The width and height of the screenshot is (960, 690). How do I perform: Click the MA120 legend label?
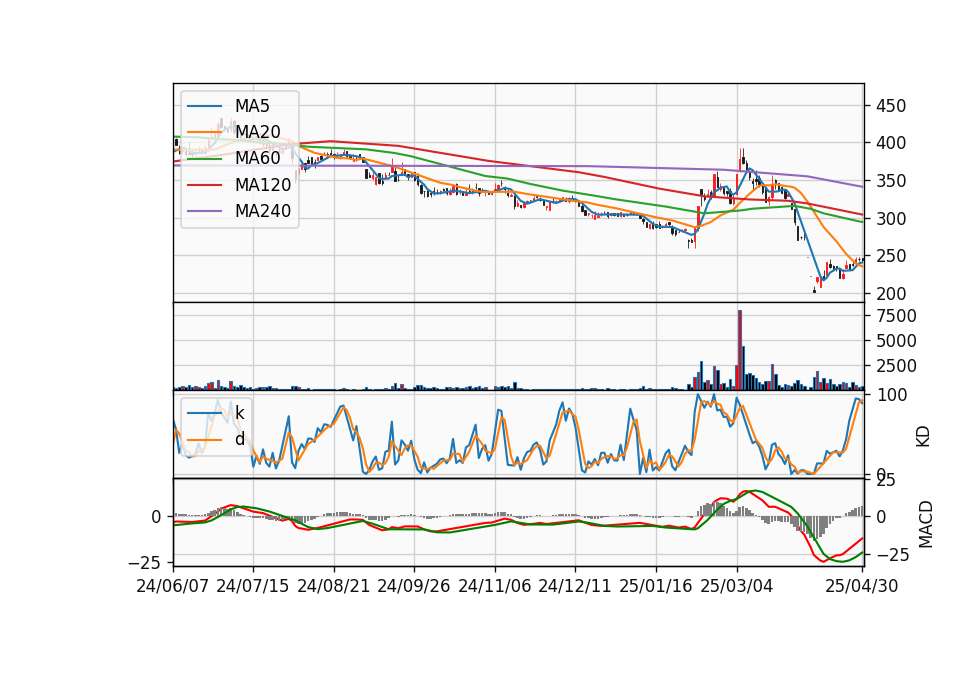click(263, 184)
